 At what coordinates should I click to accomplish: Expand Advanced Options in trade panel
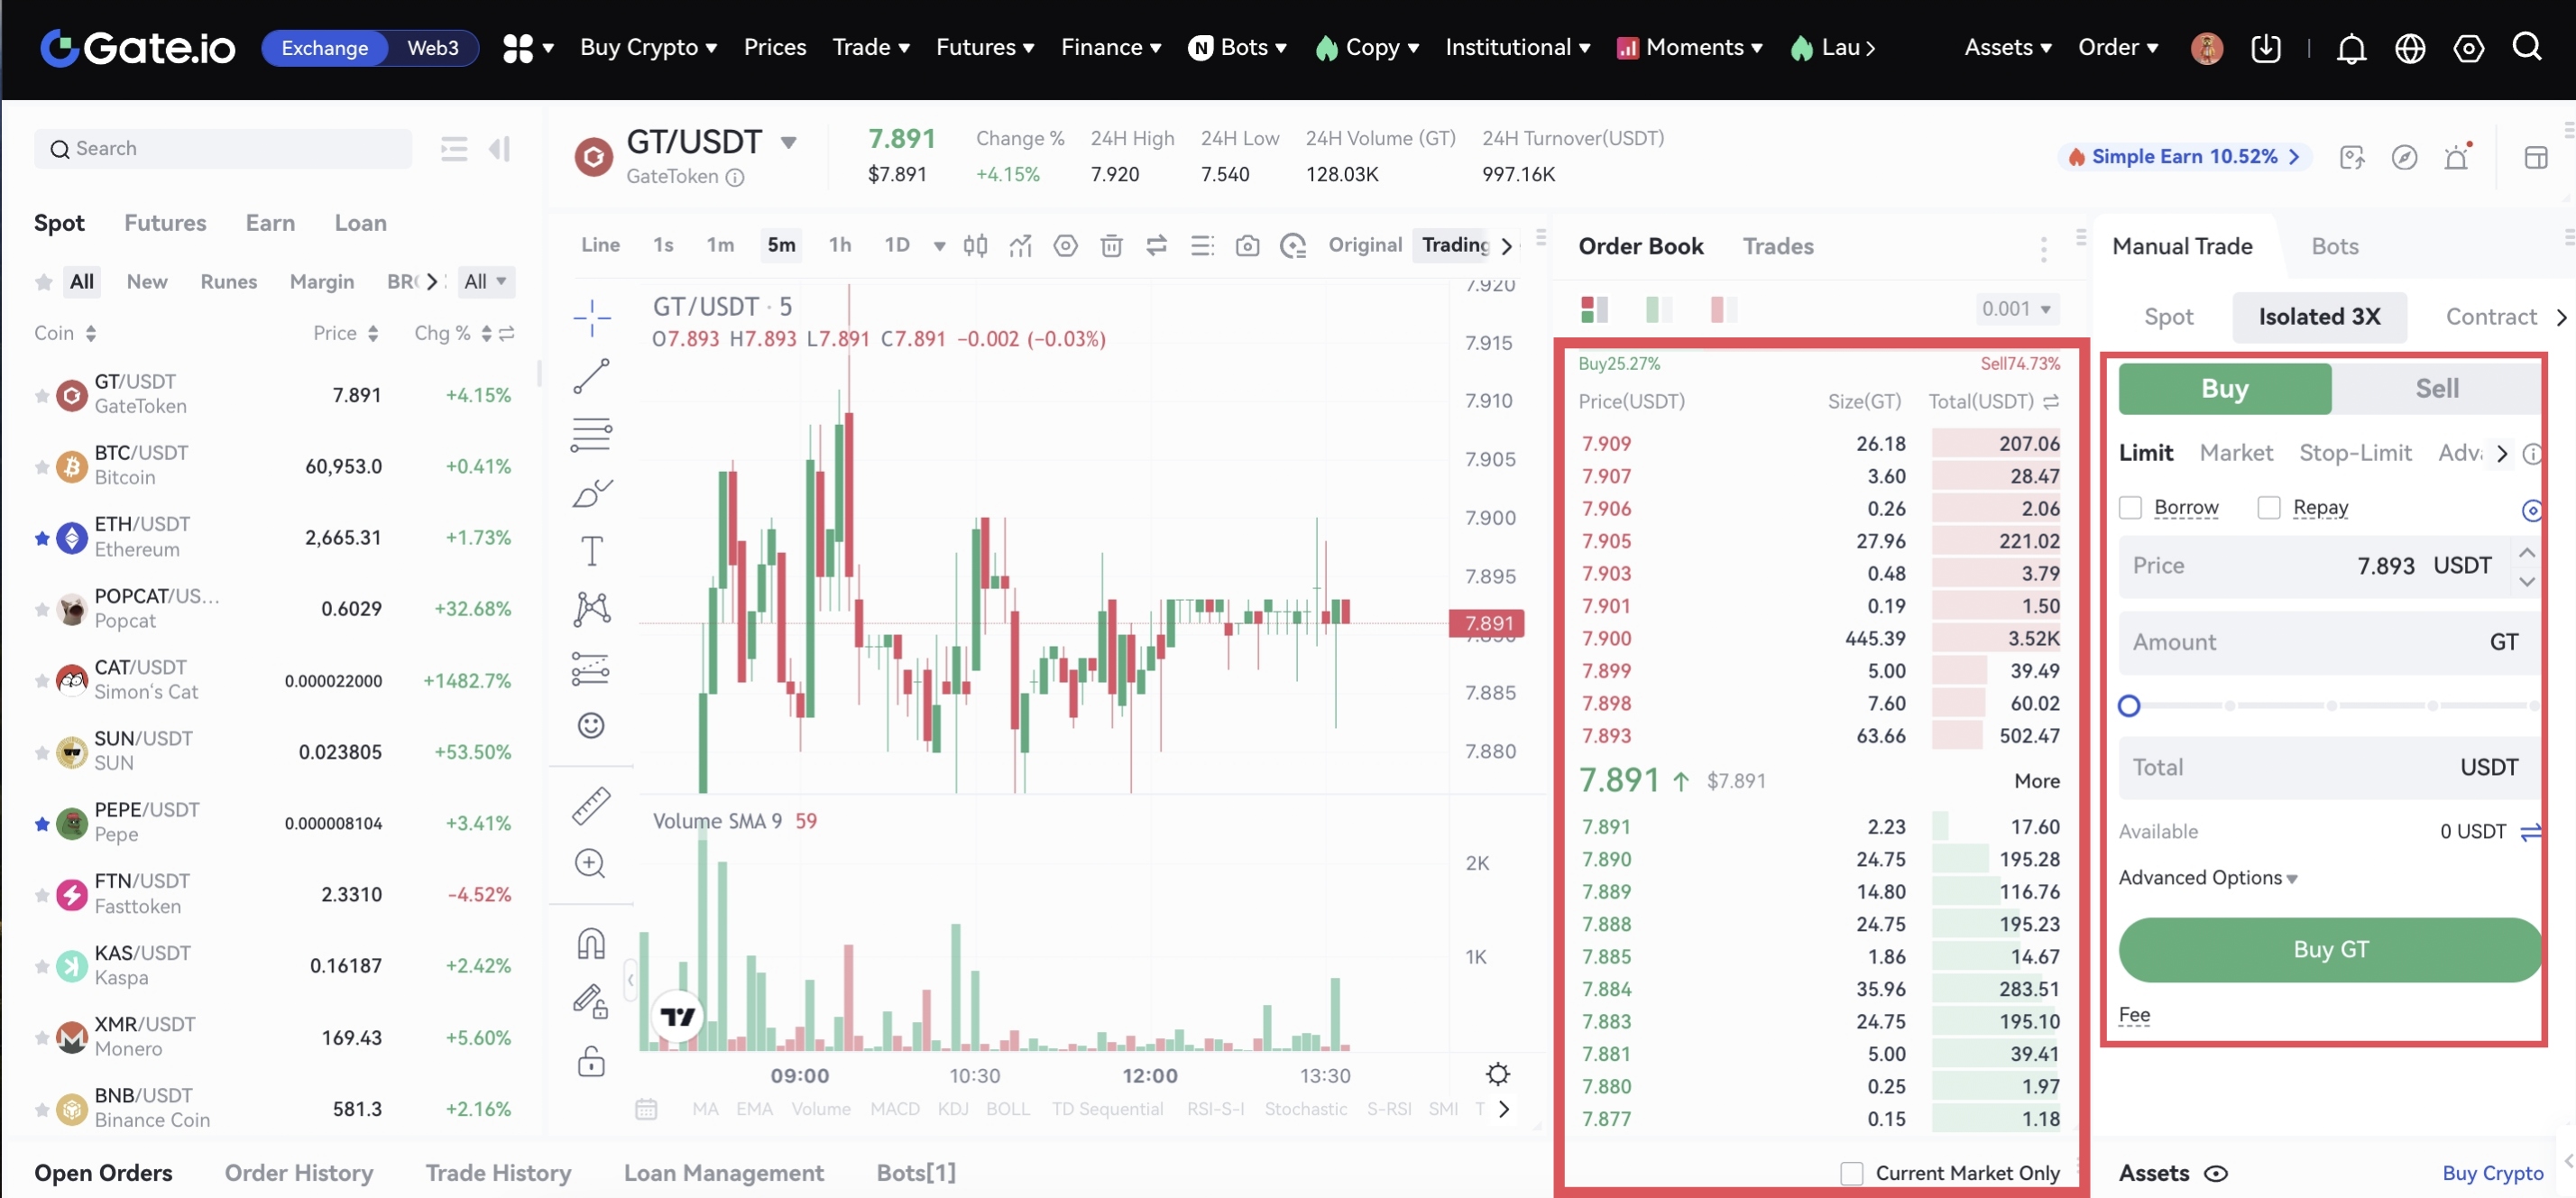[x=2207, y=878]
